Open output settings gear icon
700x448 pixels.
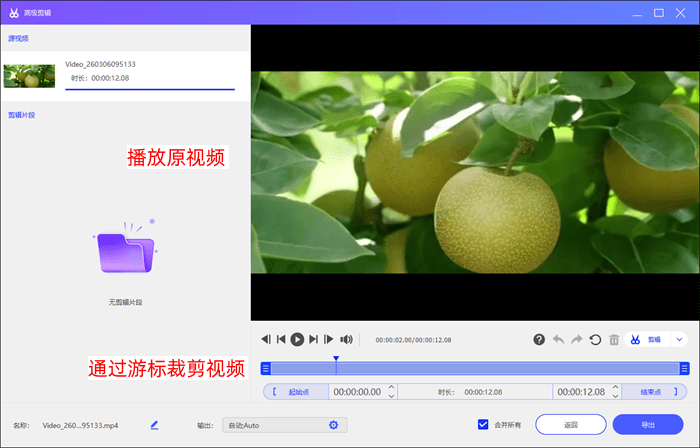(333, 425)
